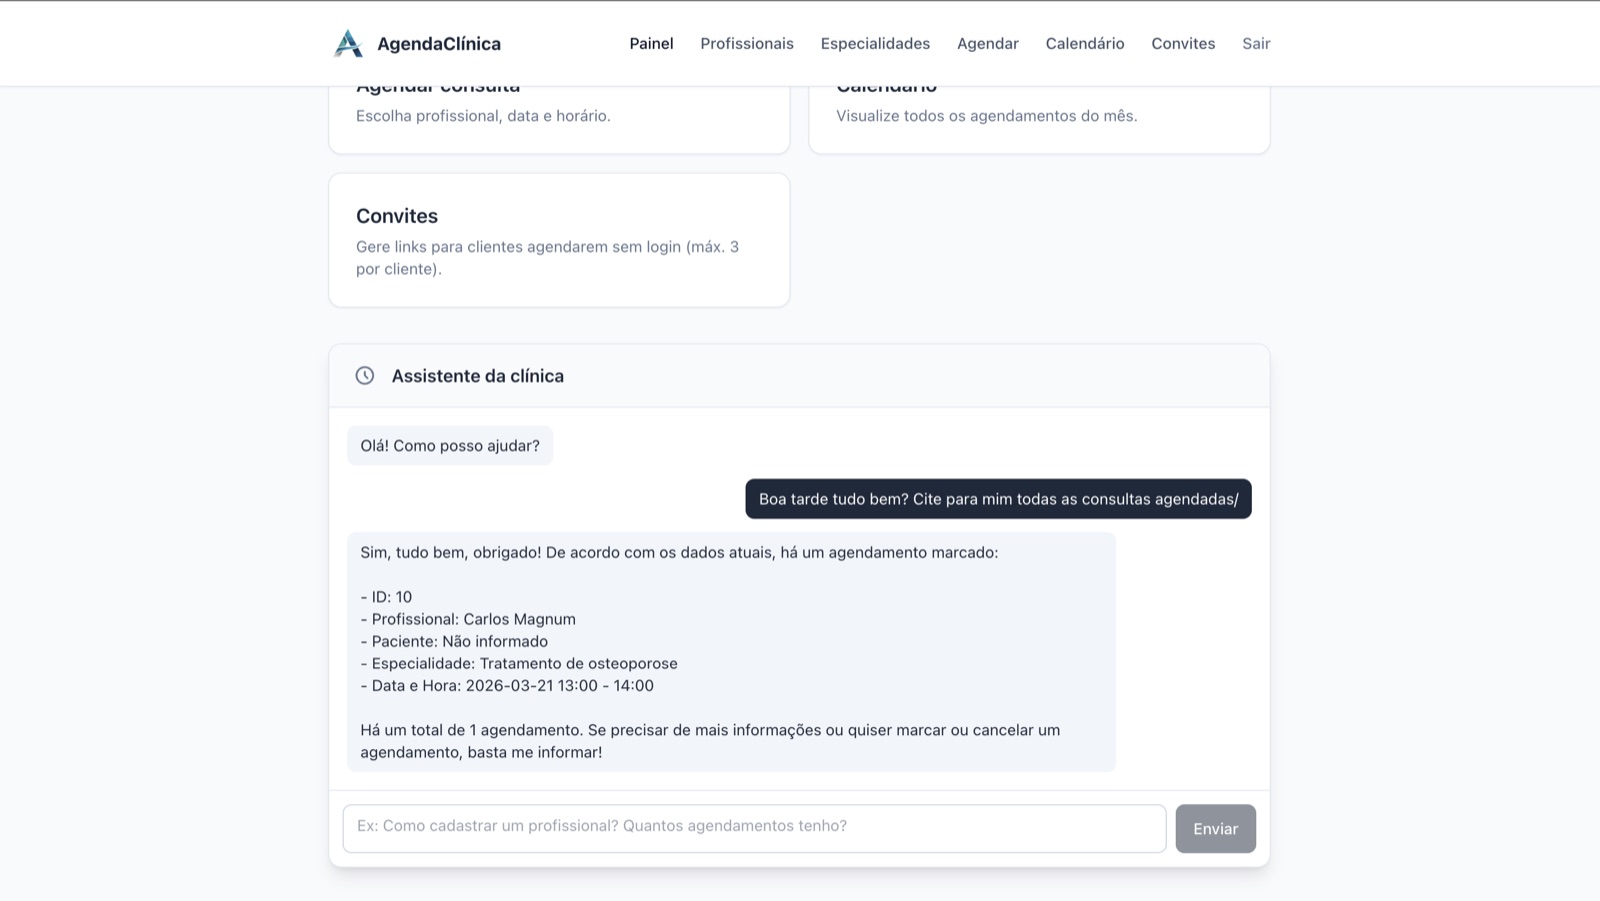Click 'Escolha profissional, data e horário.' description
1600x901 pixels.
(483, 116)
